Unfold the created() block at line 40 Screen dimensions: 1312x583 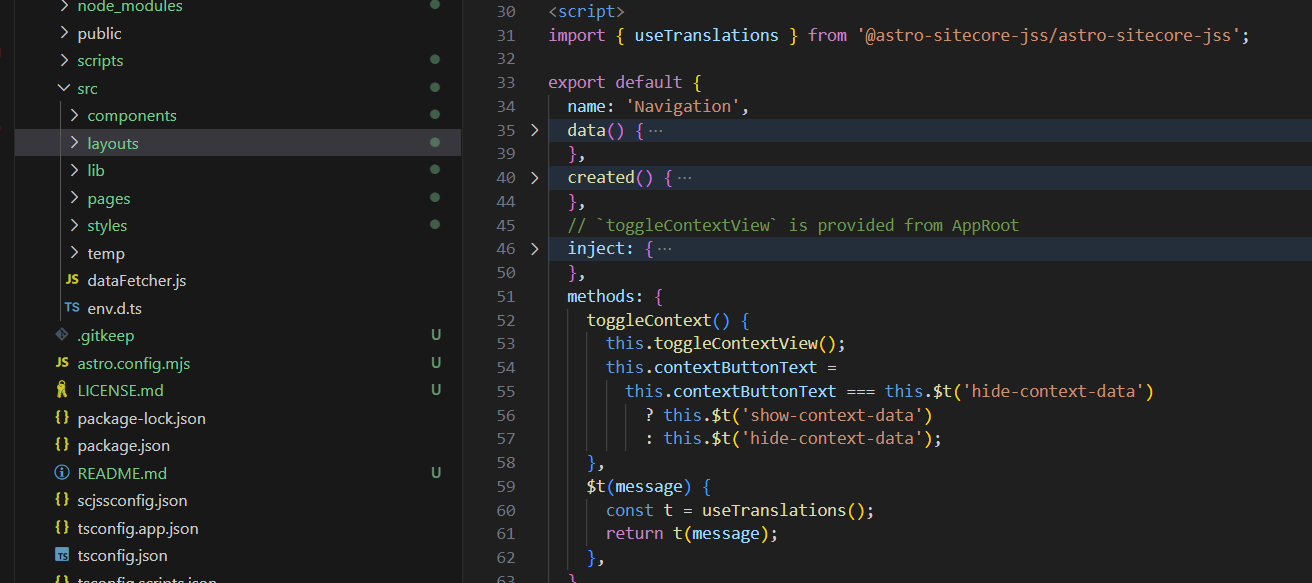tap(534, 178)
